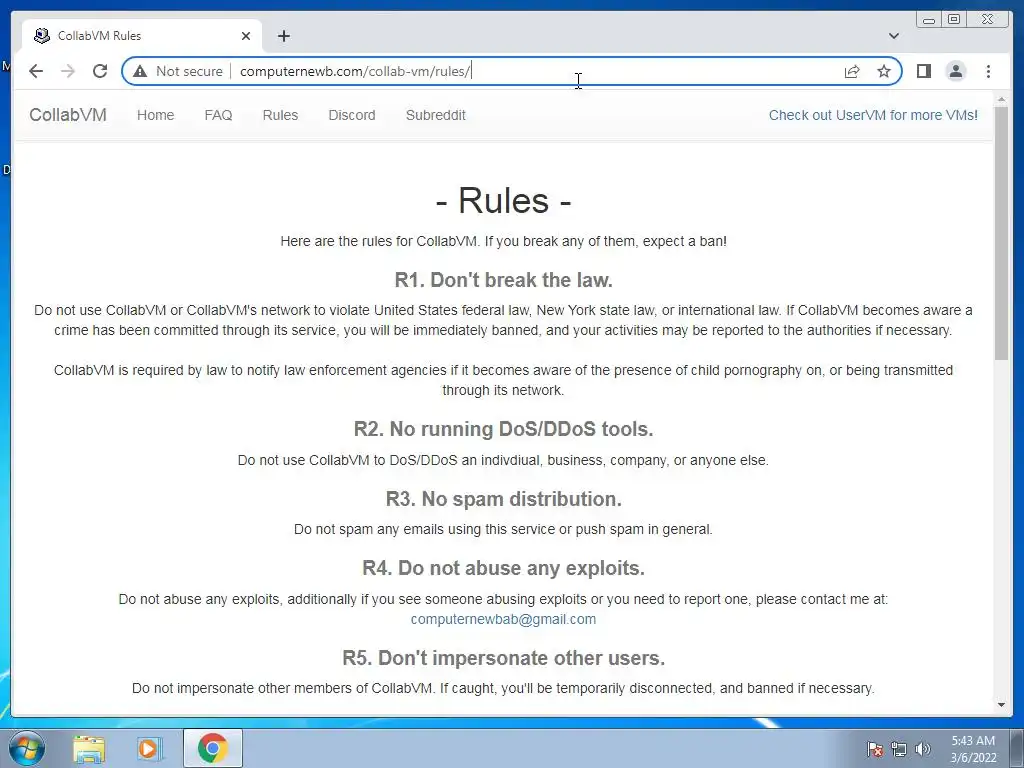This screenshot has height=768, width=1024.
Task: Click the network tray icon
Action: 899,749
